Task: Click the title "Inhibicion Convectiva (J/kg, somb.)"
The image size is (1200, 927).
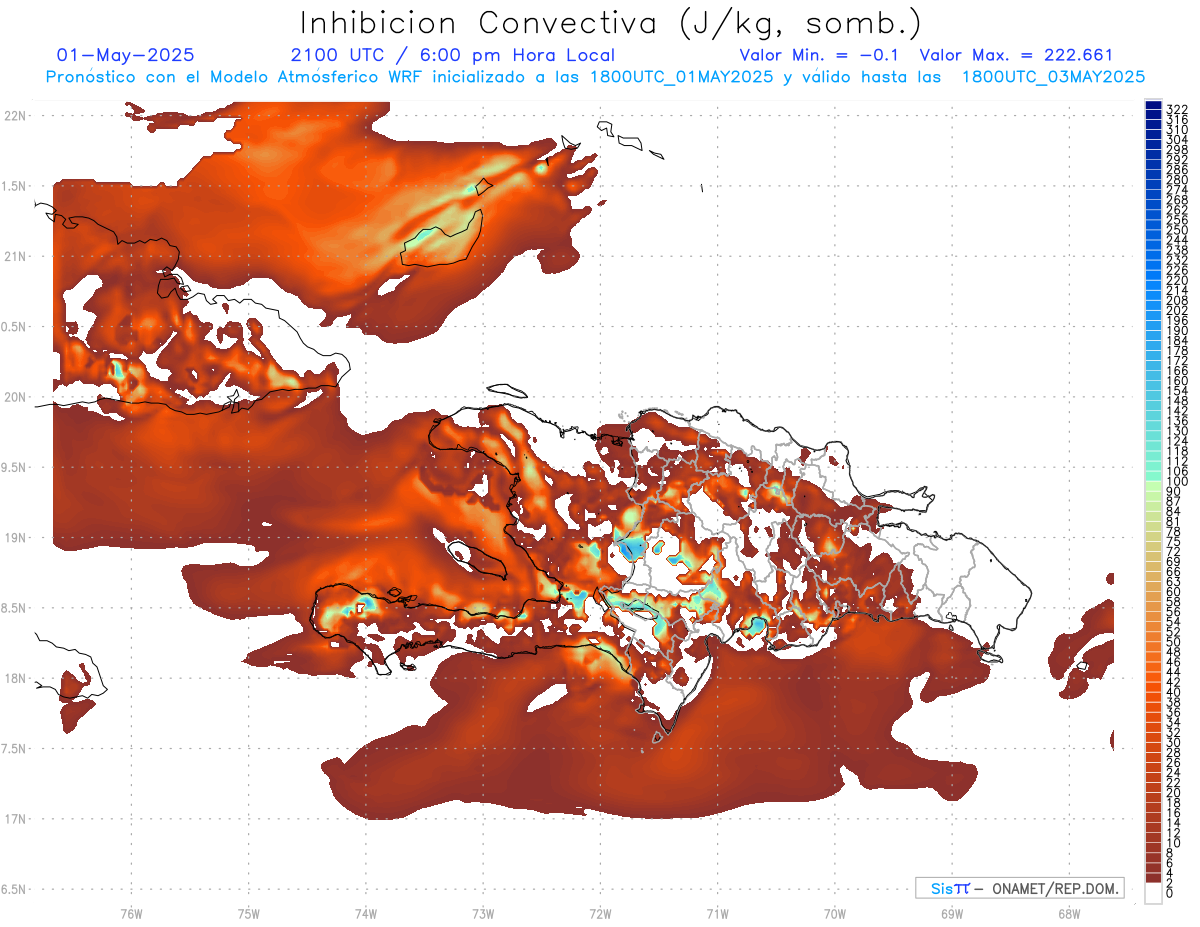Action: point(611,23)
